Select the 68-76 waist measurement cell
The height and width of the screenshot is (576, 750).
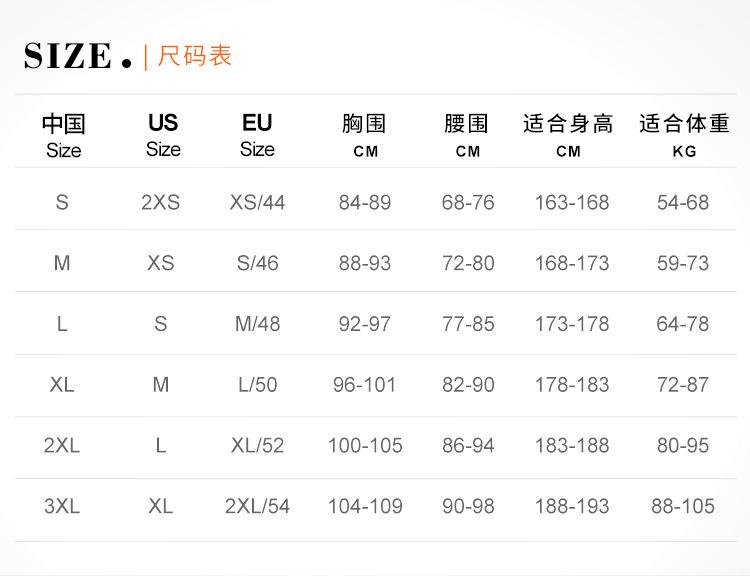pyautogui.click(x=468, y=202)
